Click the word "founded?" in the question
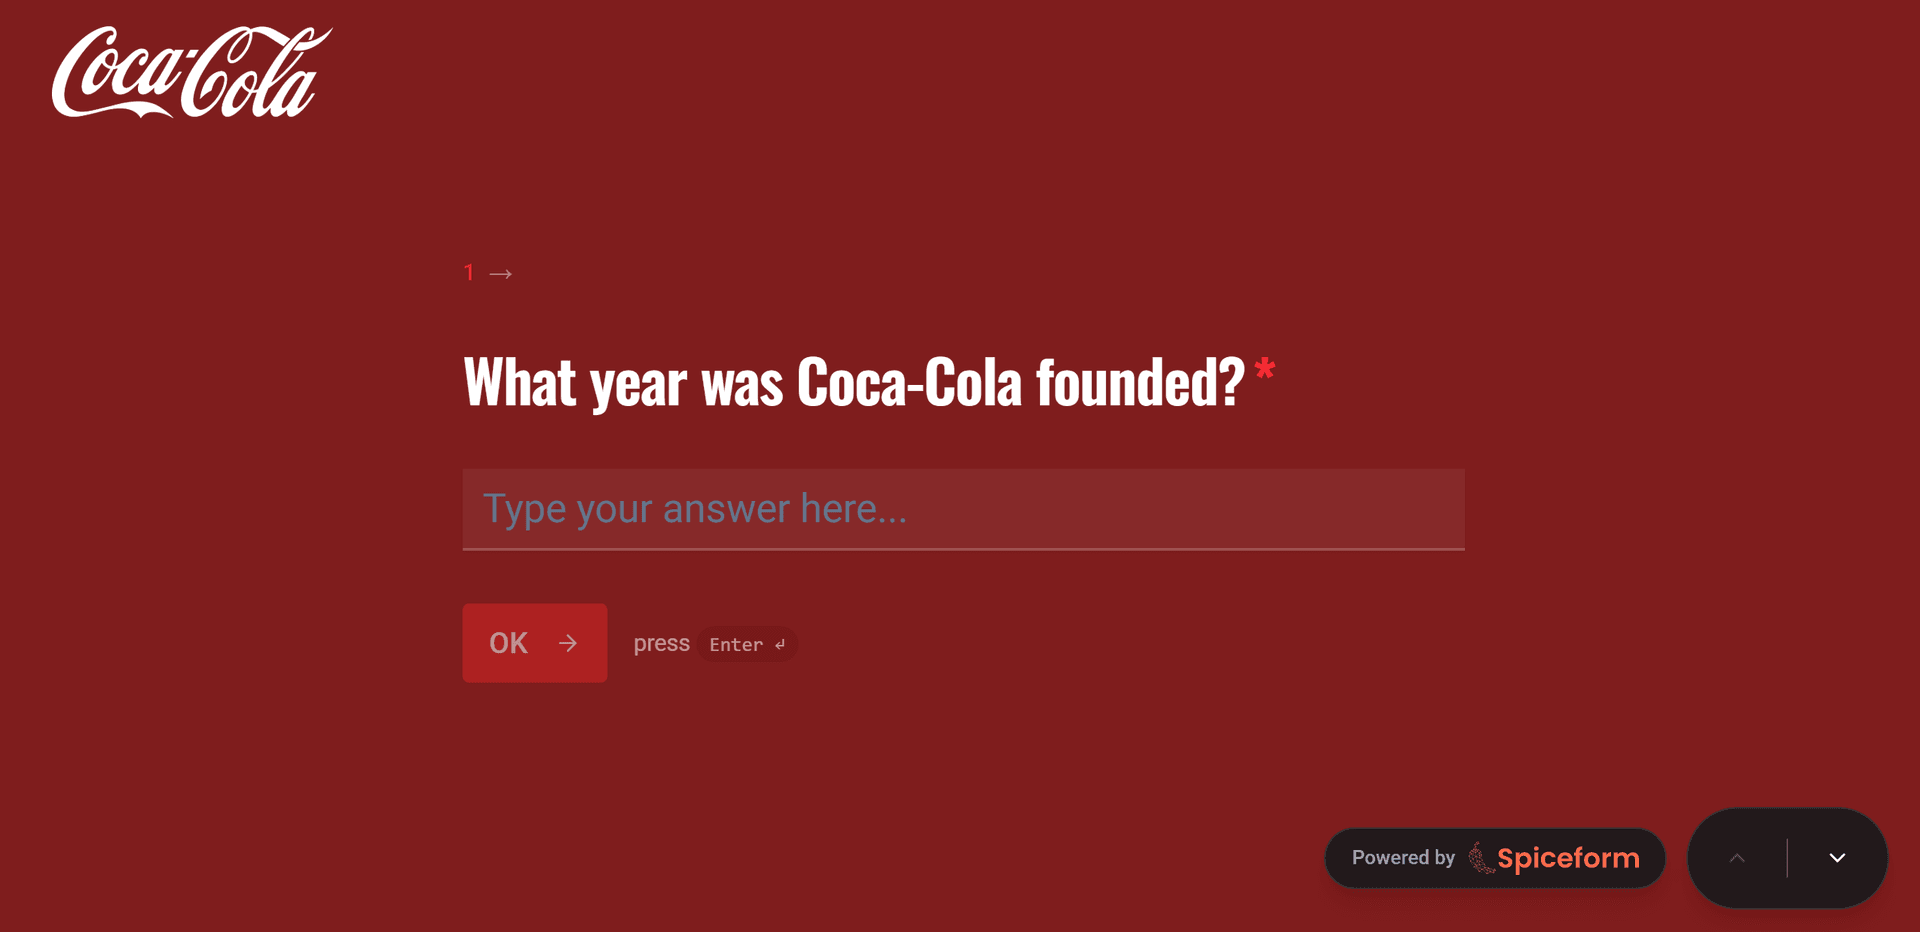This screenshot has width=1920, height=932. point(1140,383)
